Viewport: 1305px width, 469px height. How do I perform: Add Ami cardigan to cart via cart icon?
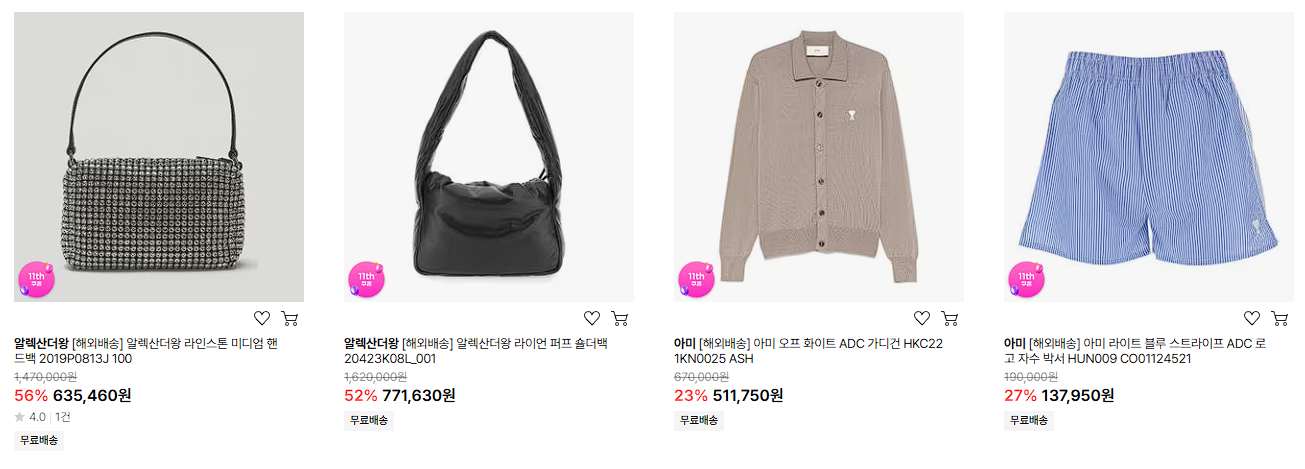click(x=950, y=319)
